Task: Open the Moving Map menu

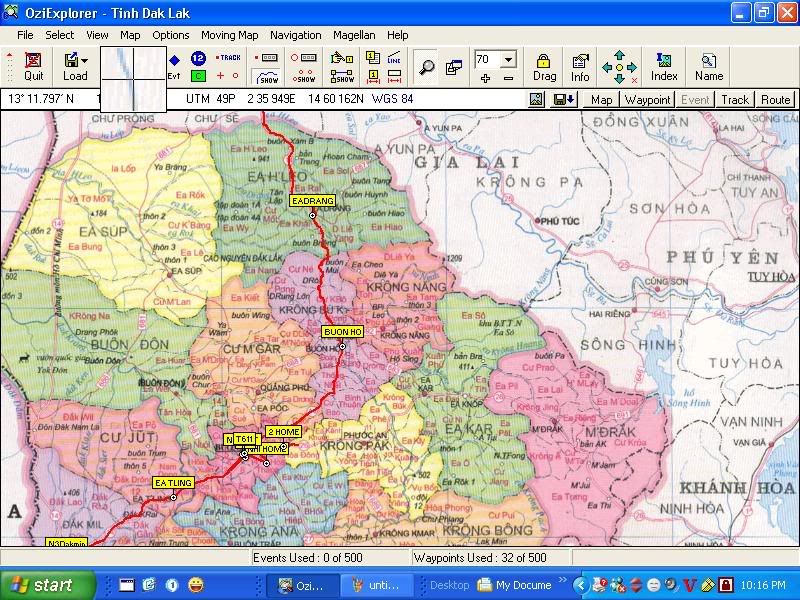Action: pos(230,35)
